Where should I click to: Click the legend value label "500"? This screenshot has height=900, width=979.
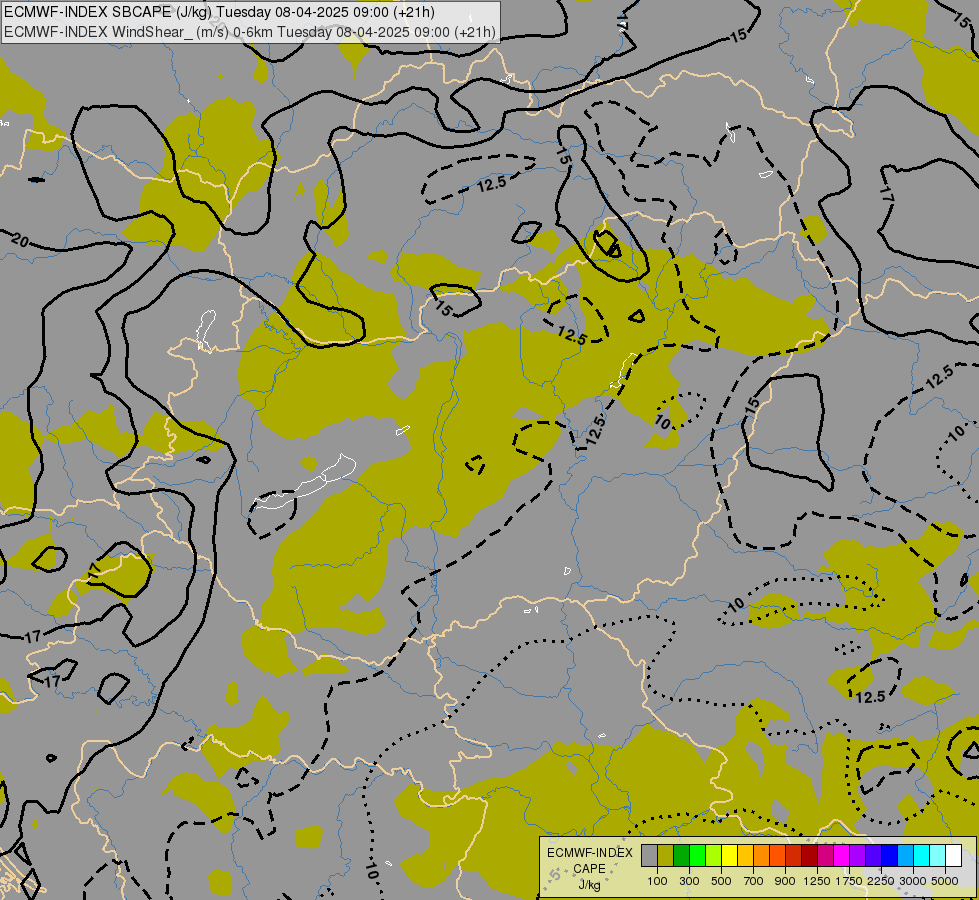click(721, 881)
